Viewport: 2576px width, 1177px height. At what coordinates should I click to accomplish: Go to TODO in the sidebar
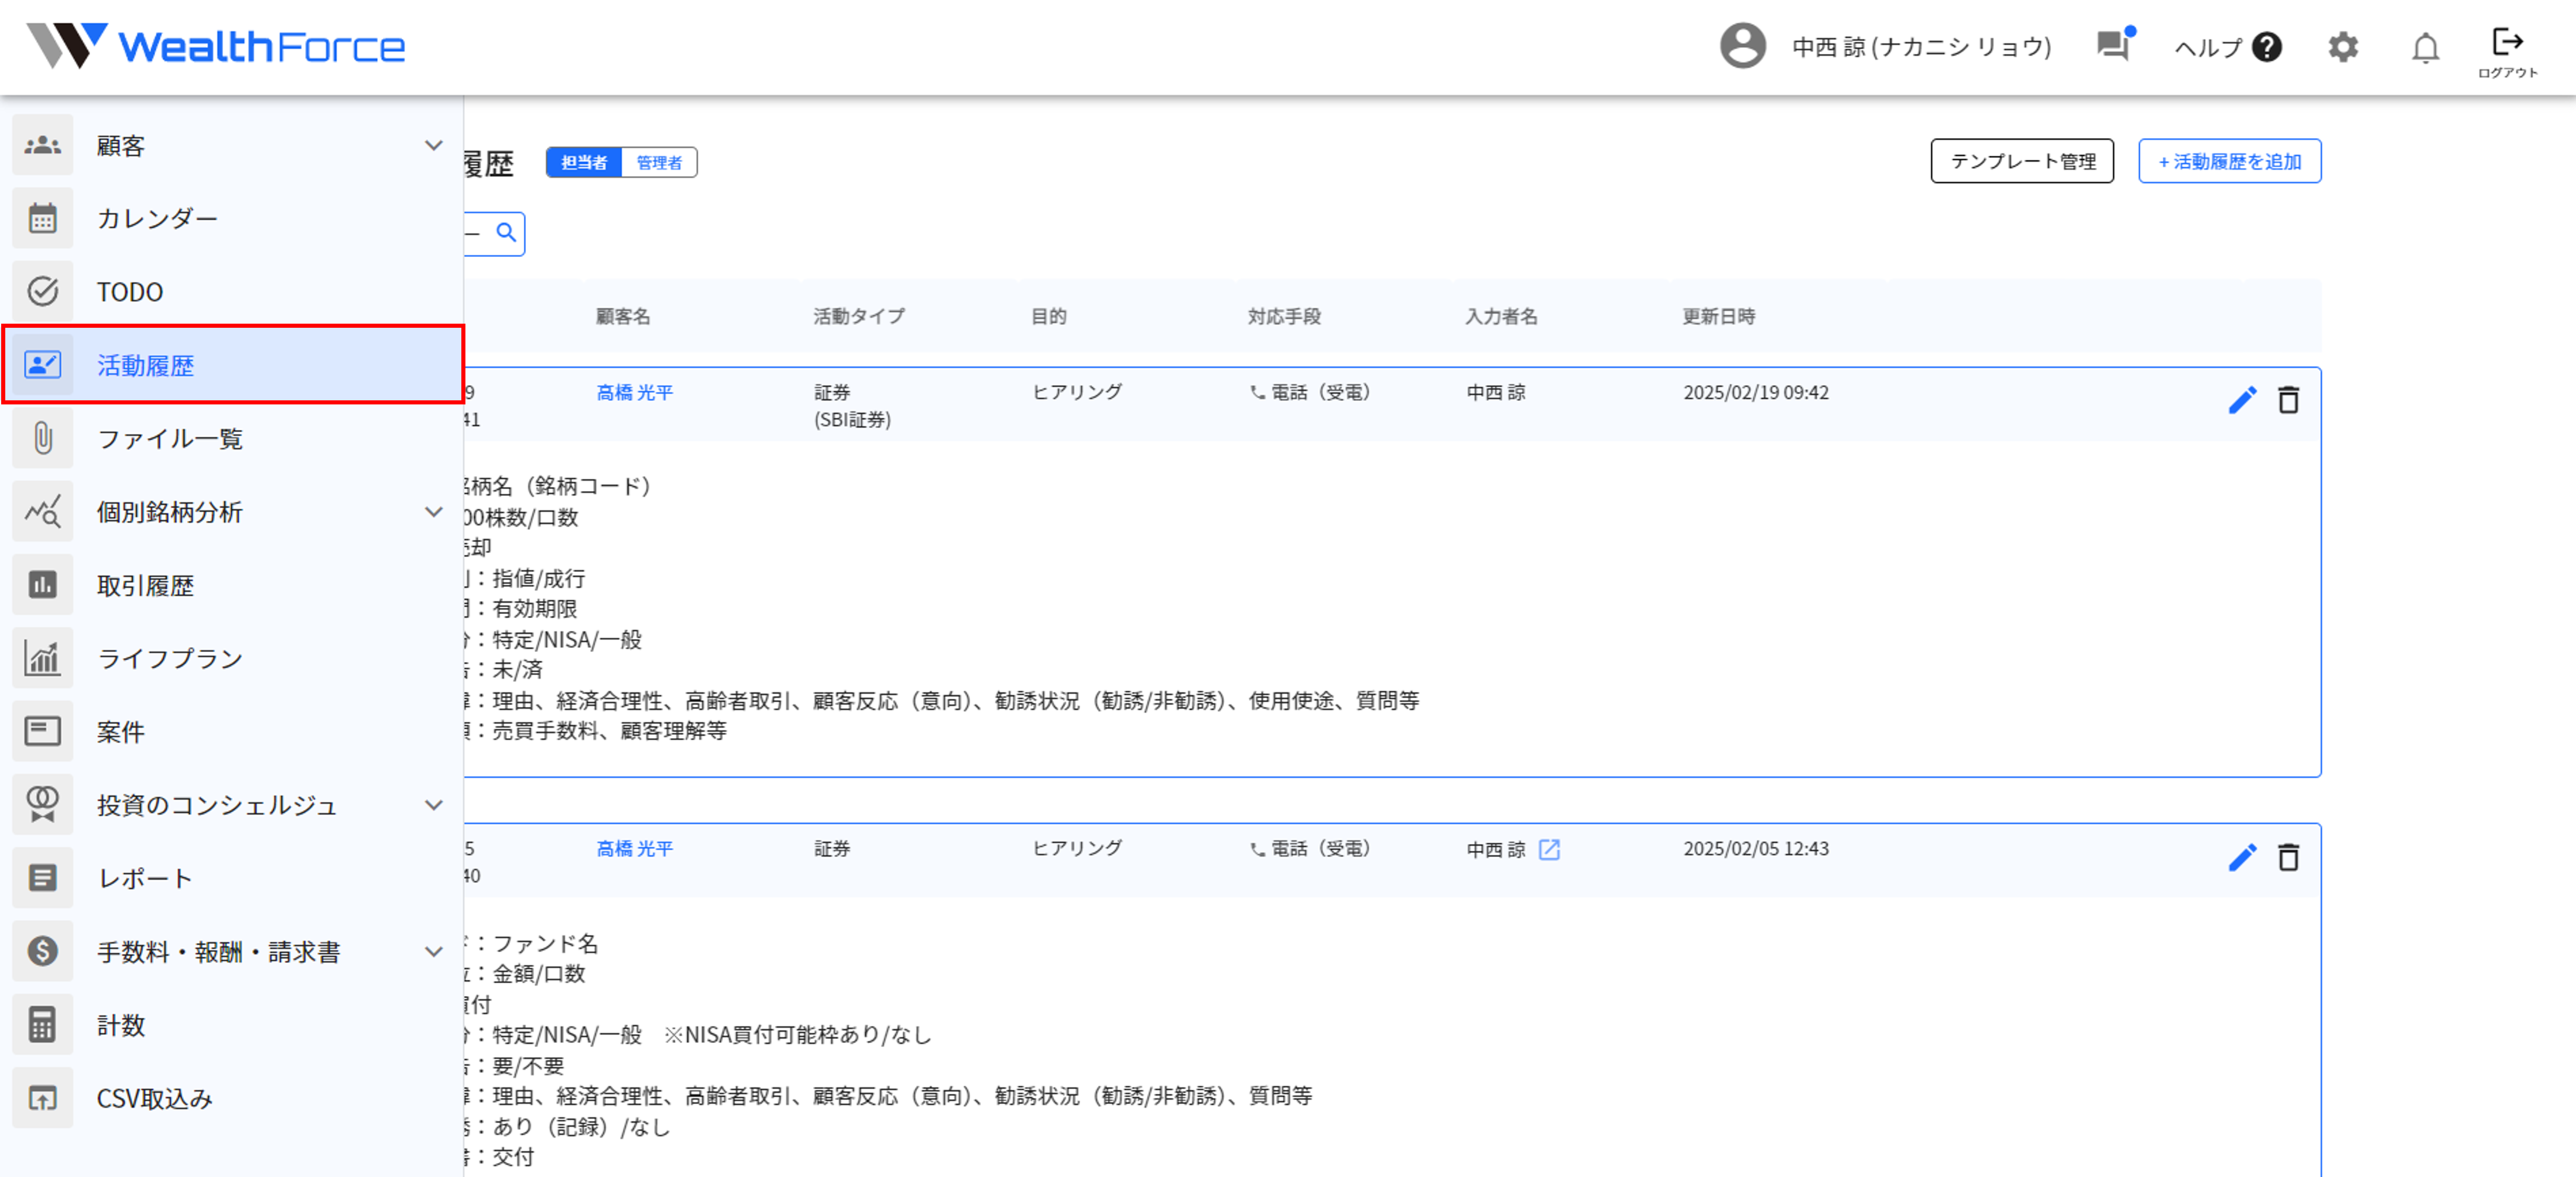point(129,292)
